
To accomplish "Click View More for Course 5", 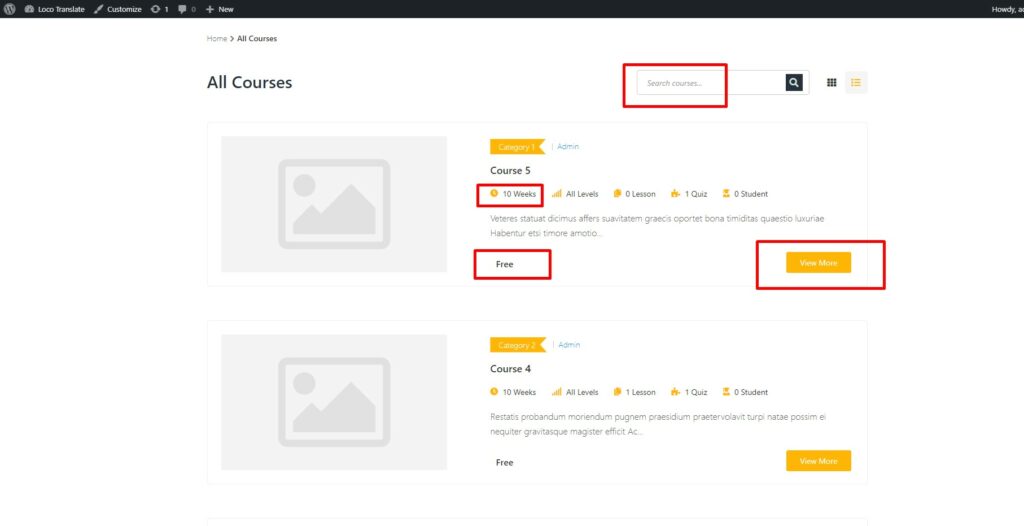I will tap(818, 263).
